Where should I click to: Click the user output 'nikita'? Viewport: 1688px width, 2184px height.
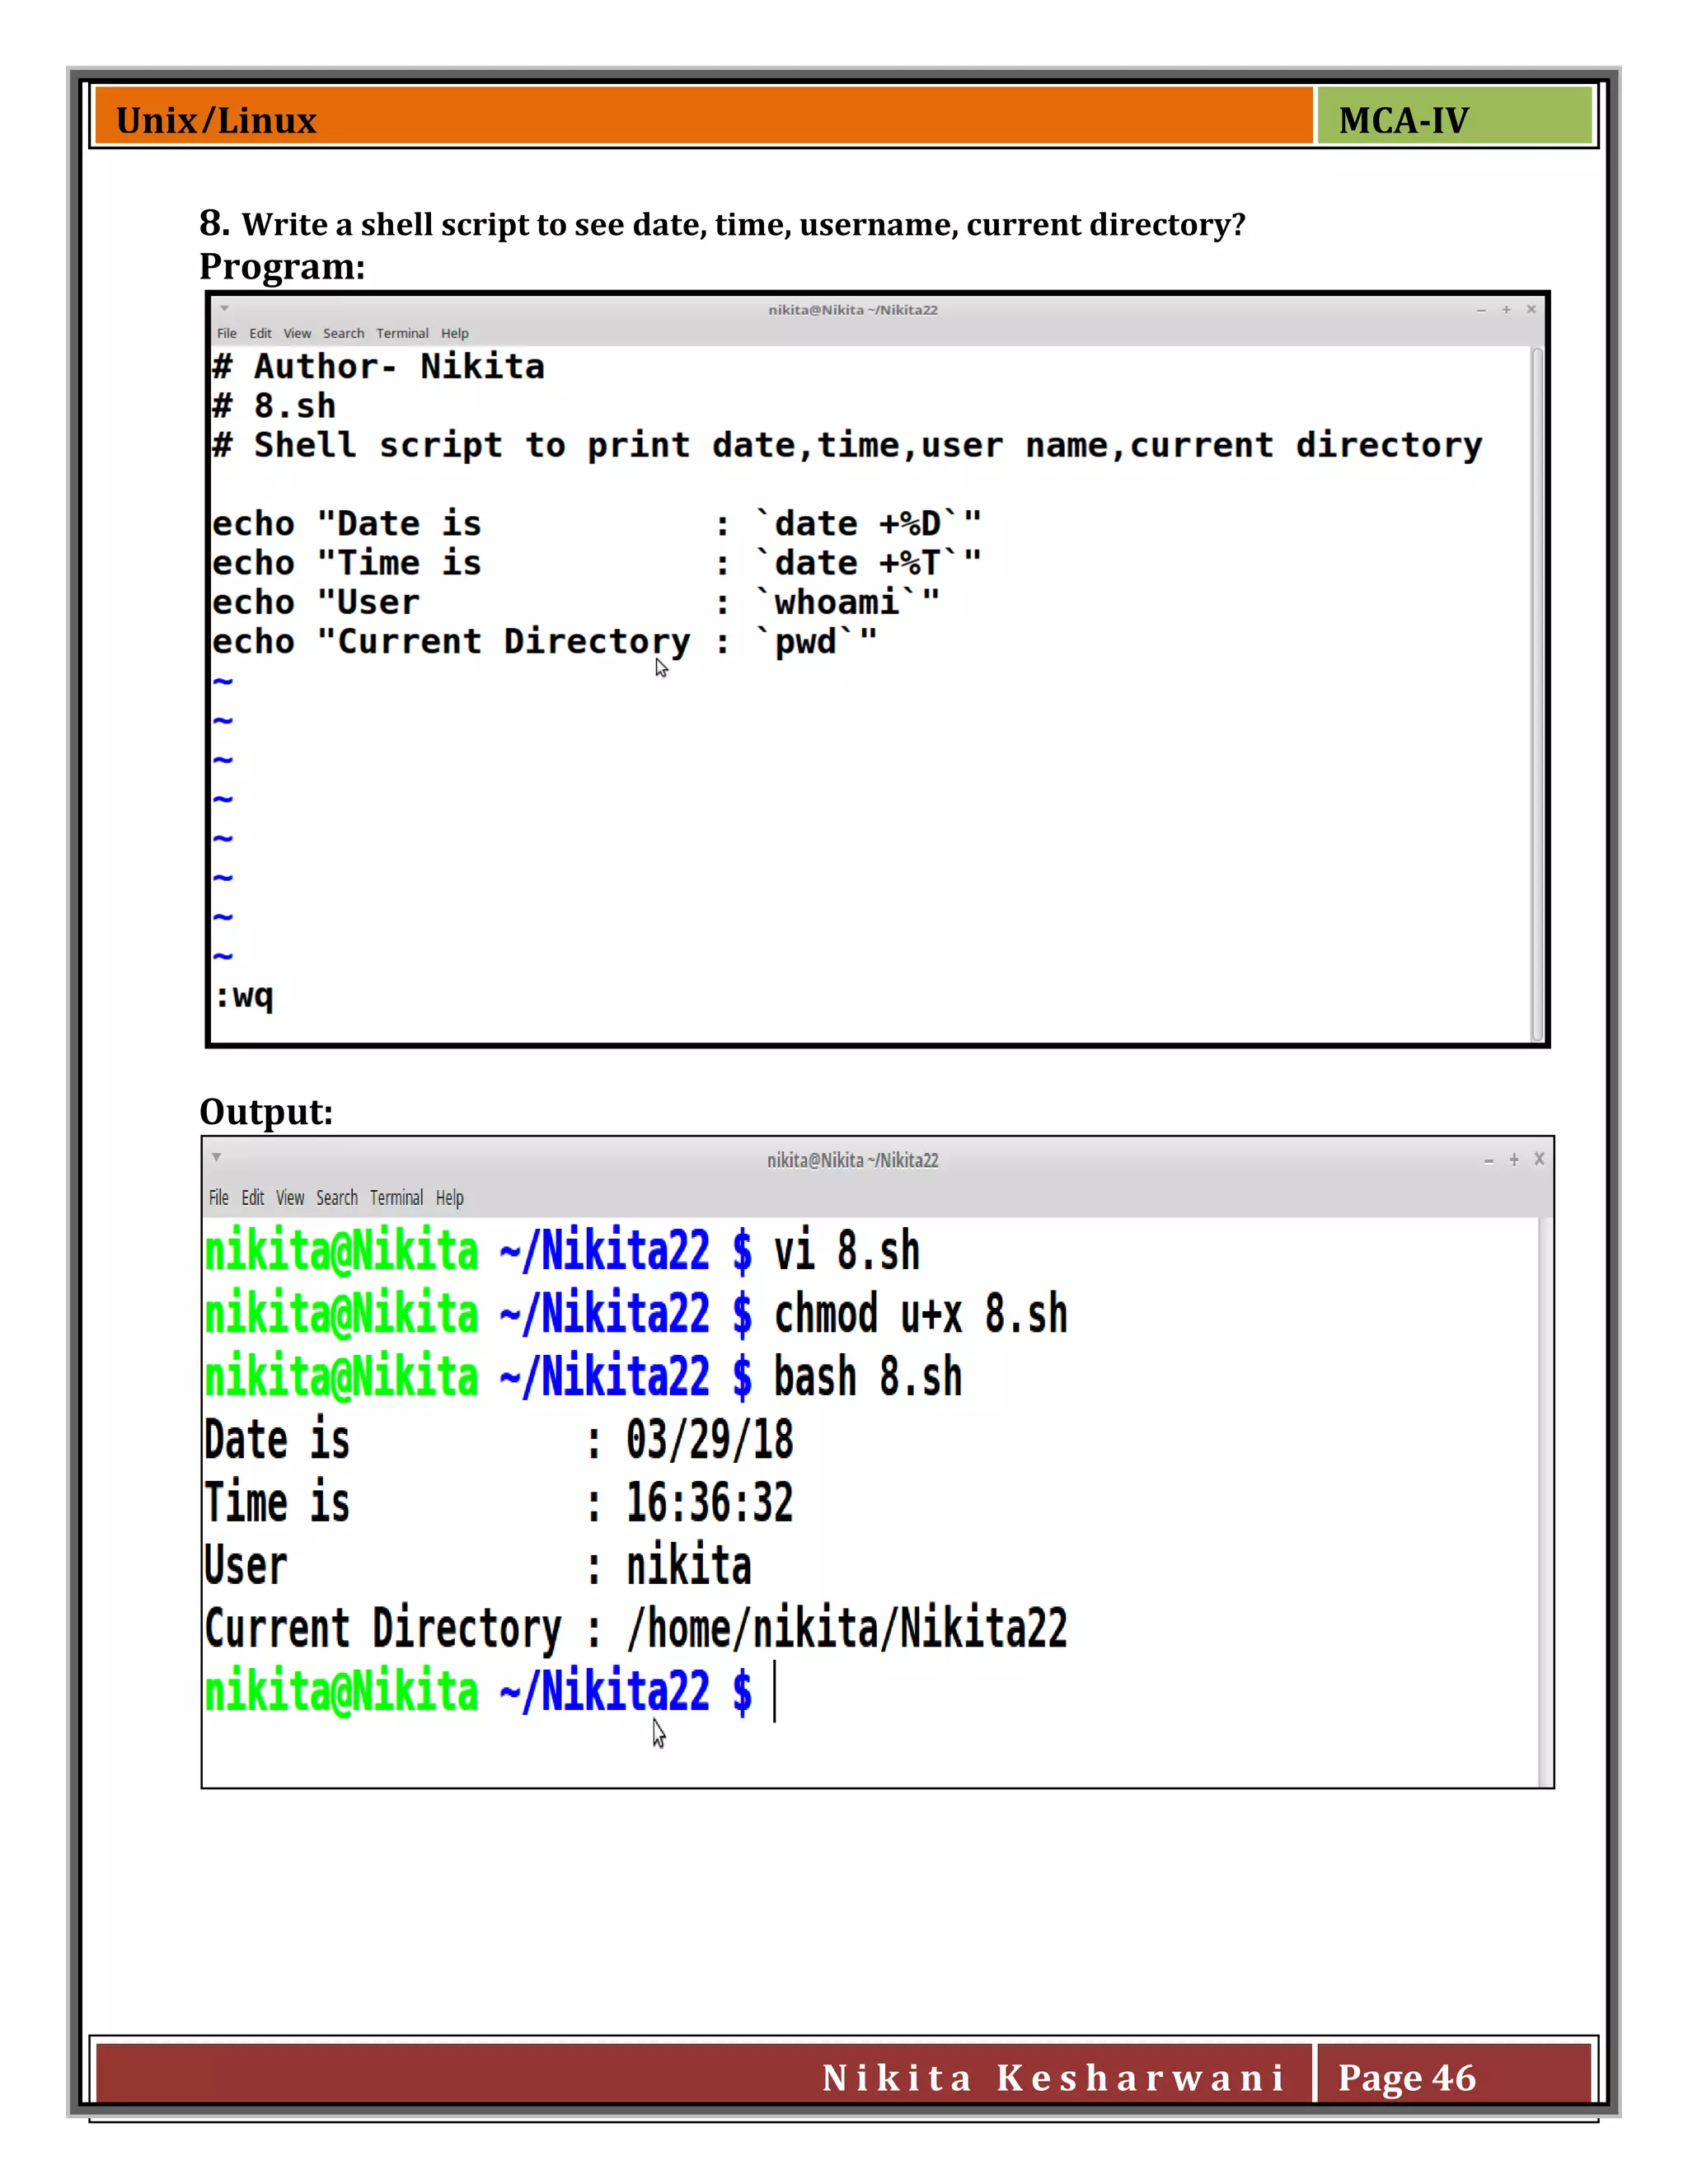(x=689, y=1566)
